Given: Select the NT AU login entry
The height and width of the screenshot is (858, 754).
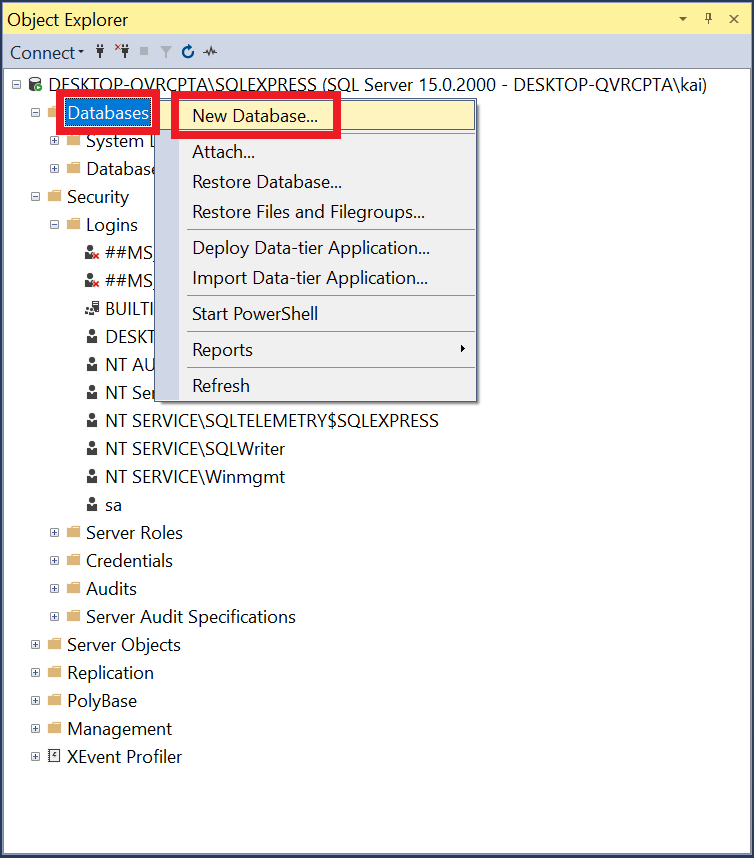Looking at the screenshot, I should [x=130, y=364].
